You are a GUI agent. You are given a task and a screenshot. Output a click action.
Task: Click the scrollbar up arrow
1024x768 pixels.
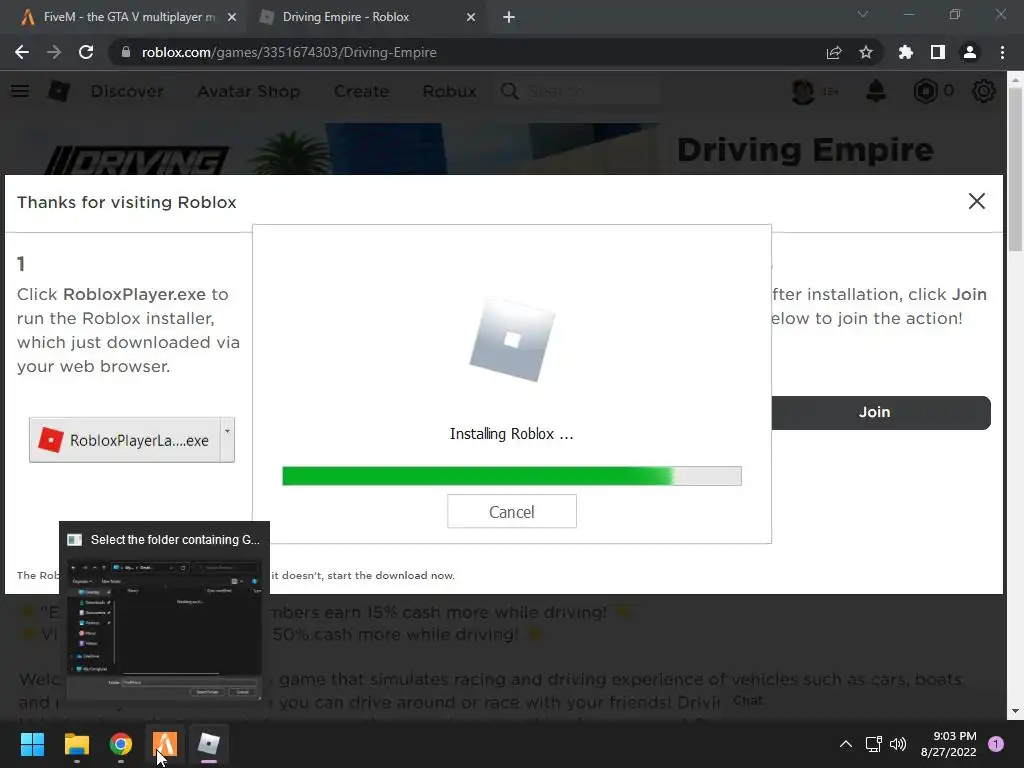pos(1015,80)
